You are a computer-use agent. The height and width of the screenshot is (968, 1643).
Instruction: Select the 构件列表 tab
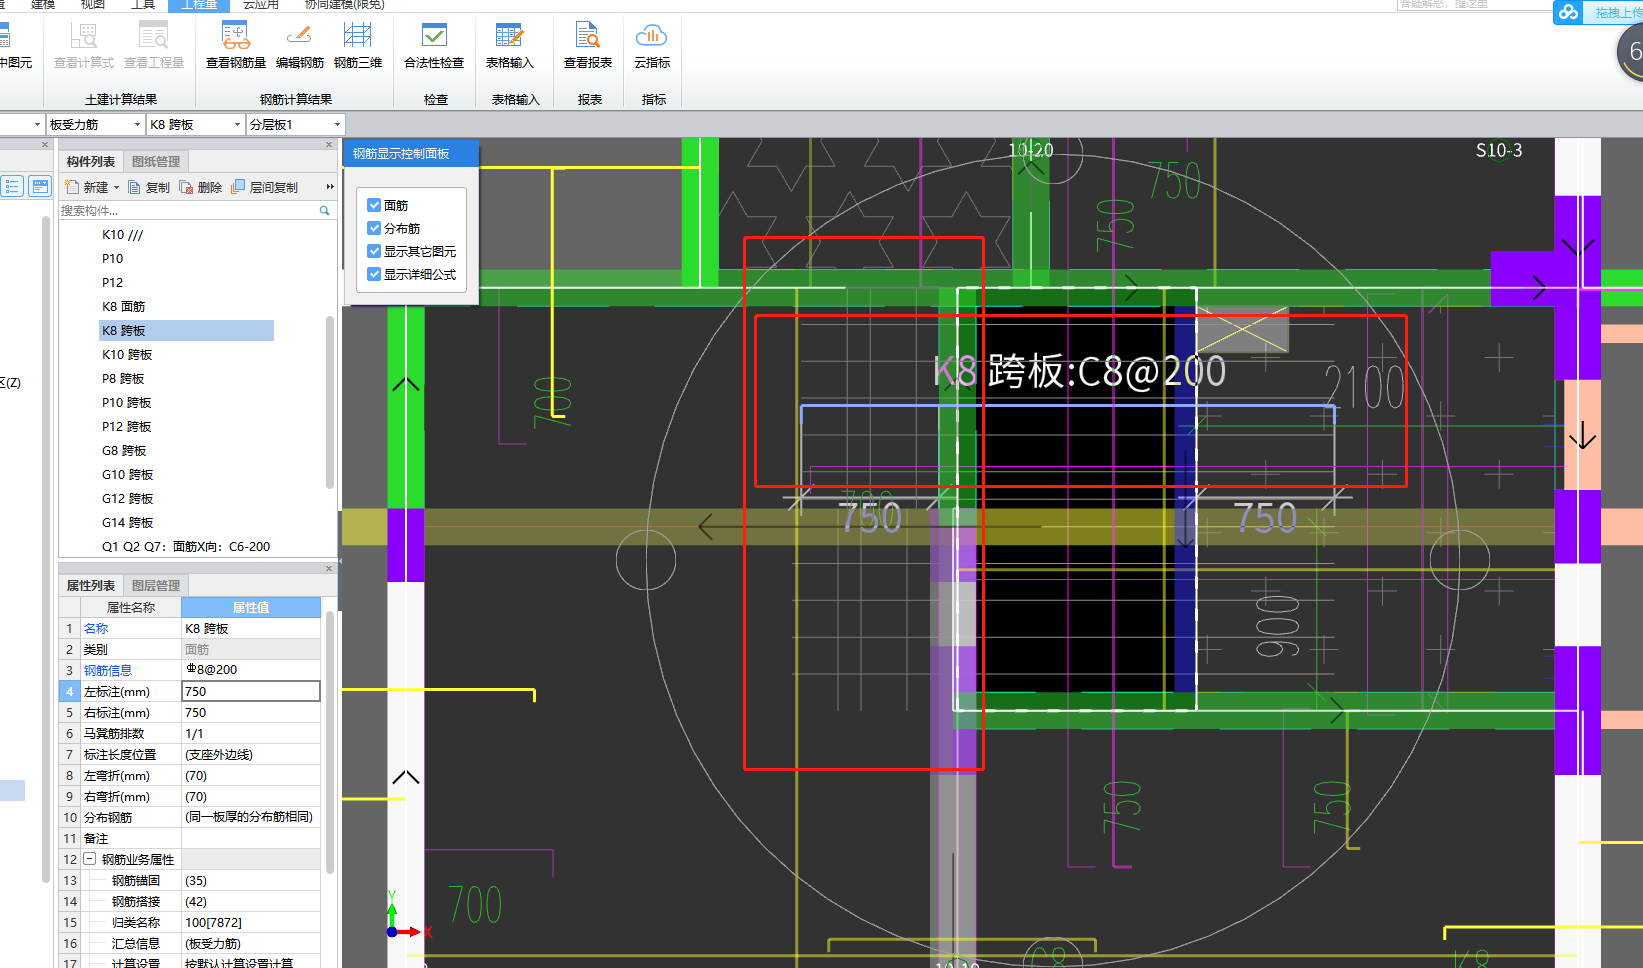(91, 162)
